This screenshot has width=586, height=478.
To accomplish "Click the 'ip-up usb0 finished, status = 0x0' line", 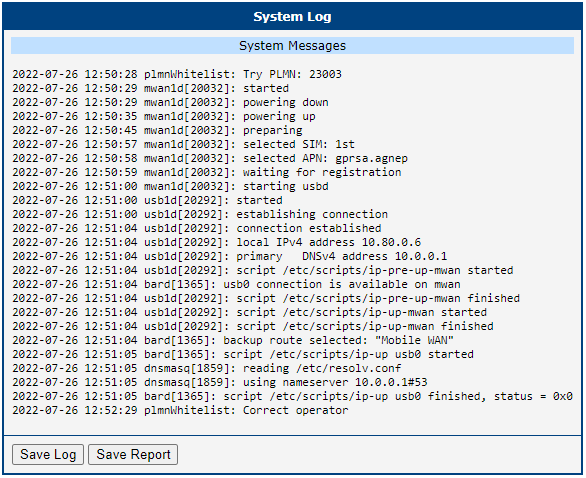I will (292, 397).
